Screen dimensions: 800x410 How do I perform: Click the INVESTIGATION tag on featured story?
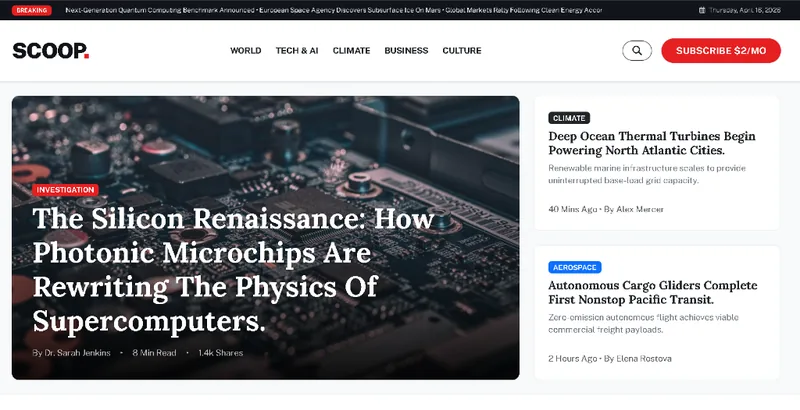tap(65, 190)
